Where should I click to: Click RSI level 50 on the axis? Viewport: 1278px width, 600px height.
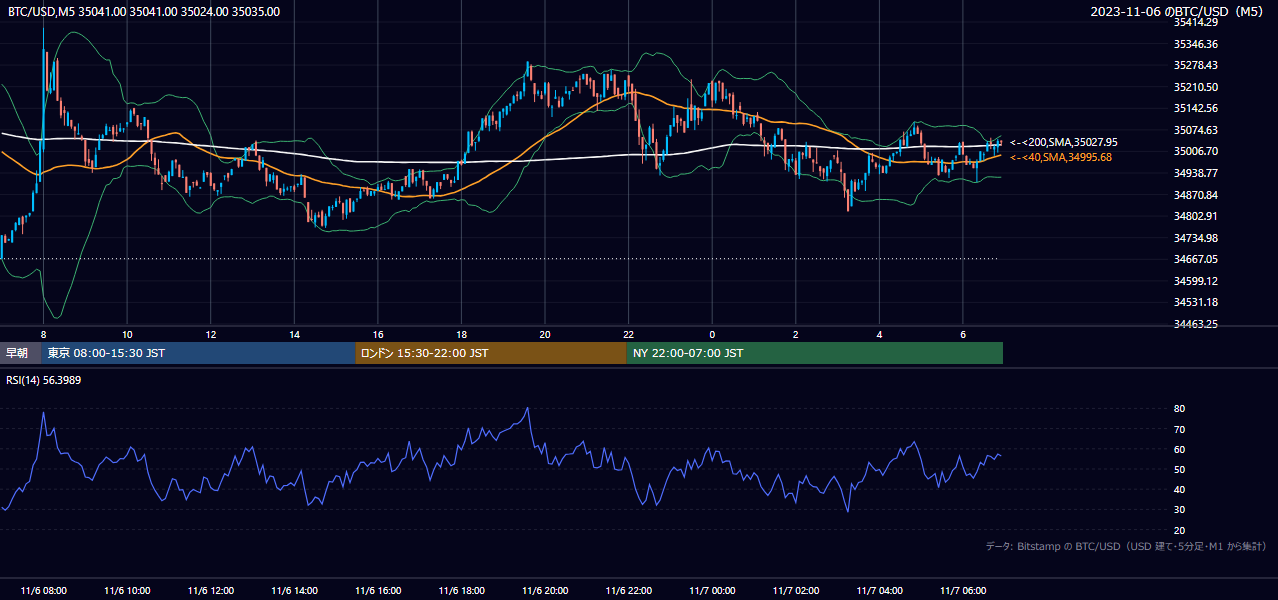coord(1180,469)
